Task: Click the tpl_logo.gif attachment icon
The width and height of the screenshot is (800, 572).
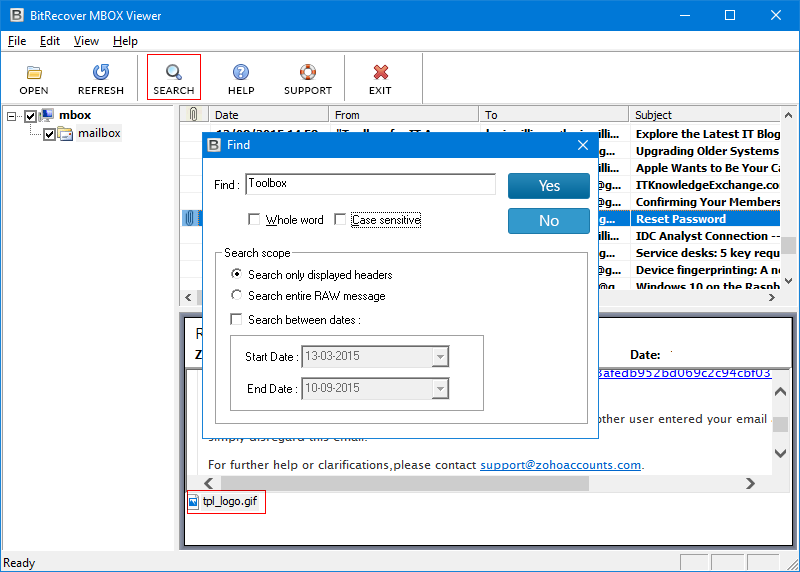Action: tap(193, 502)
